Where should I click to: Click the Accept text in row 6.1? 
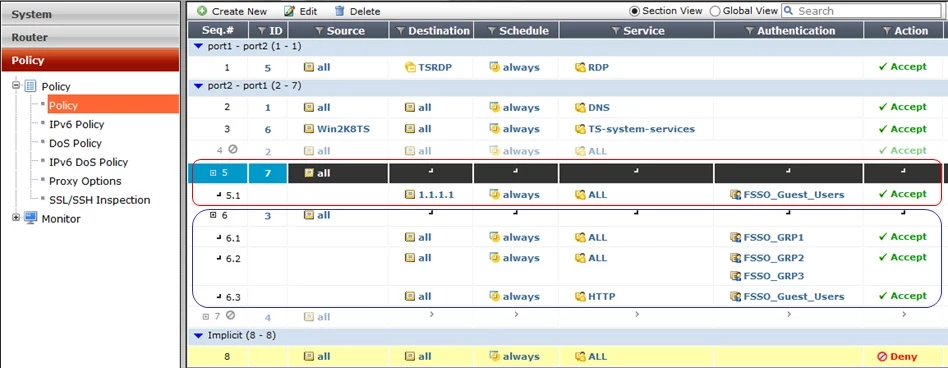(x=909, y=237)
